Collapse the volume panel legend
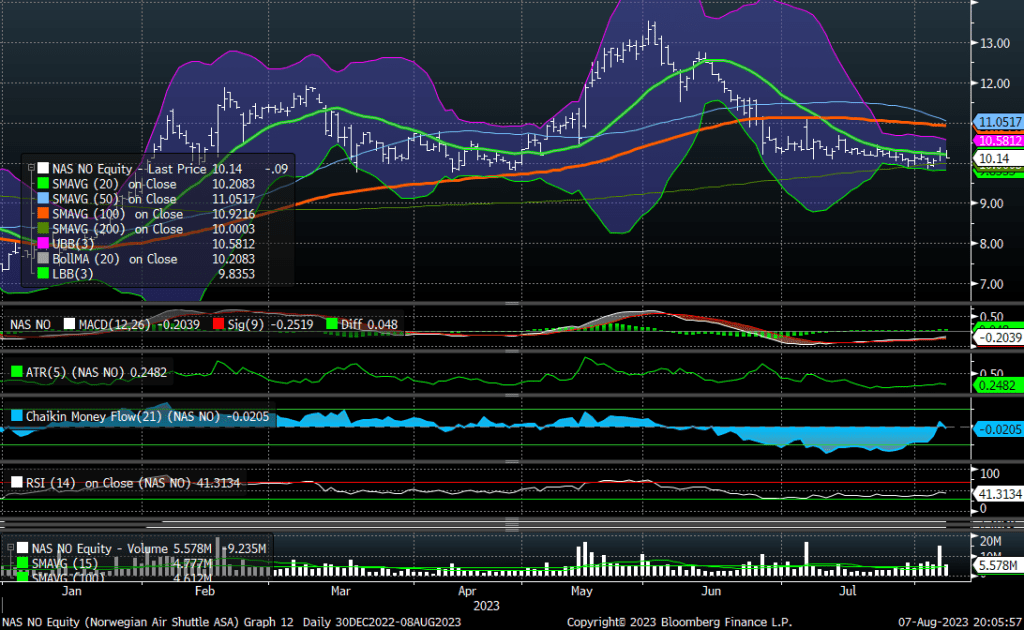1024x630 pixels. [x=10, y=548]
